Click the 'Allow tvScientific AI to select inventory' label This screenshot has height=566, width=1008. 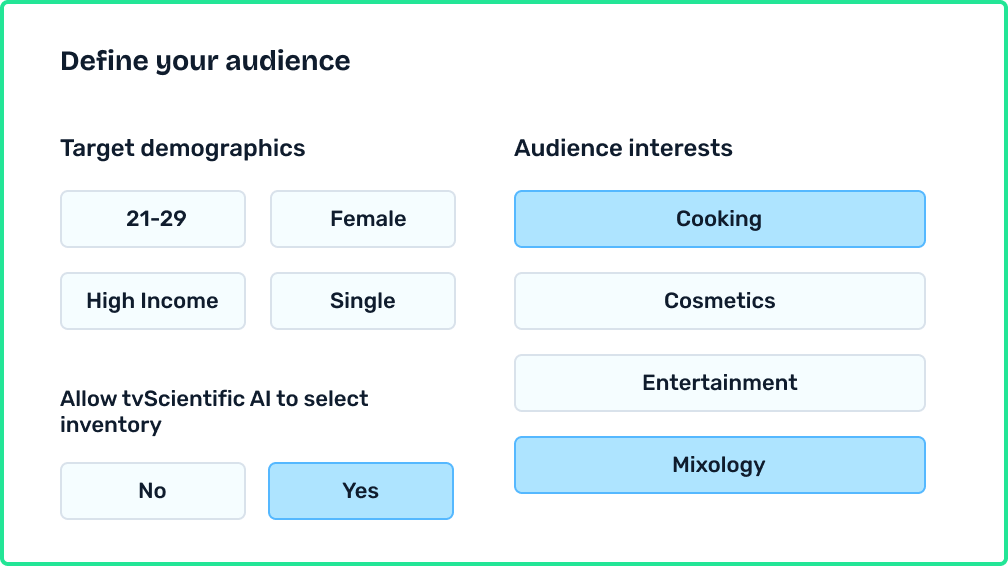(x=214, y=411)
